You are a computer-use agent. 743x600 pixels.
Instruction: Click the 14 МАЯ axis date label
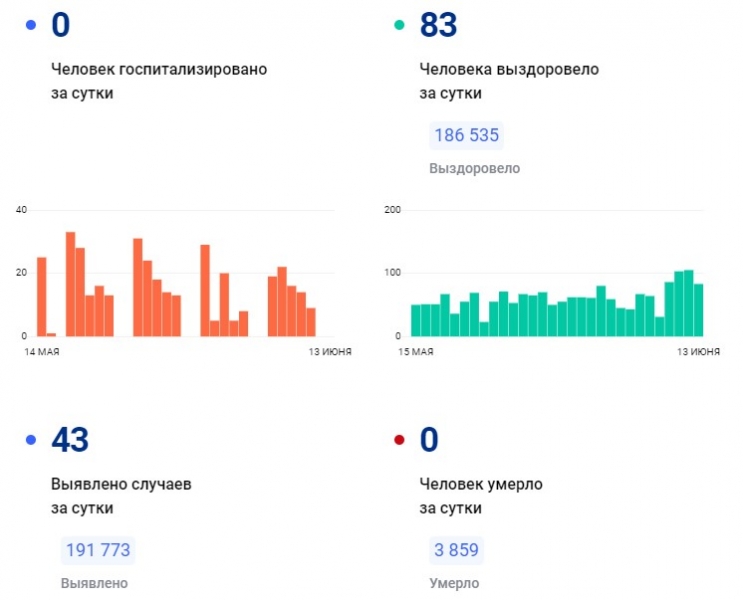click(40, 352)
